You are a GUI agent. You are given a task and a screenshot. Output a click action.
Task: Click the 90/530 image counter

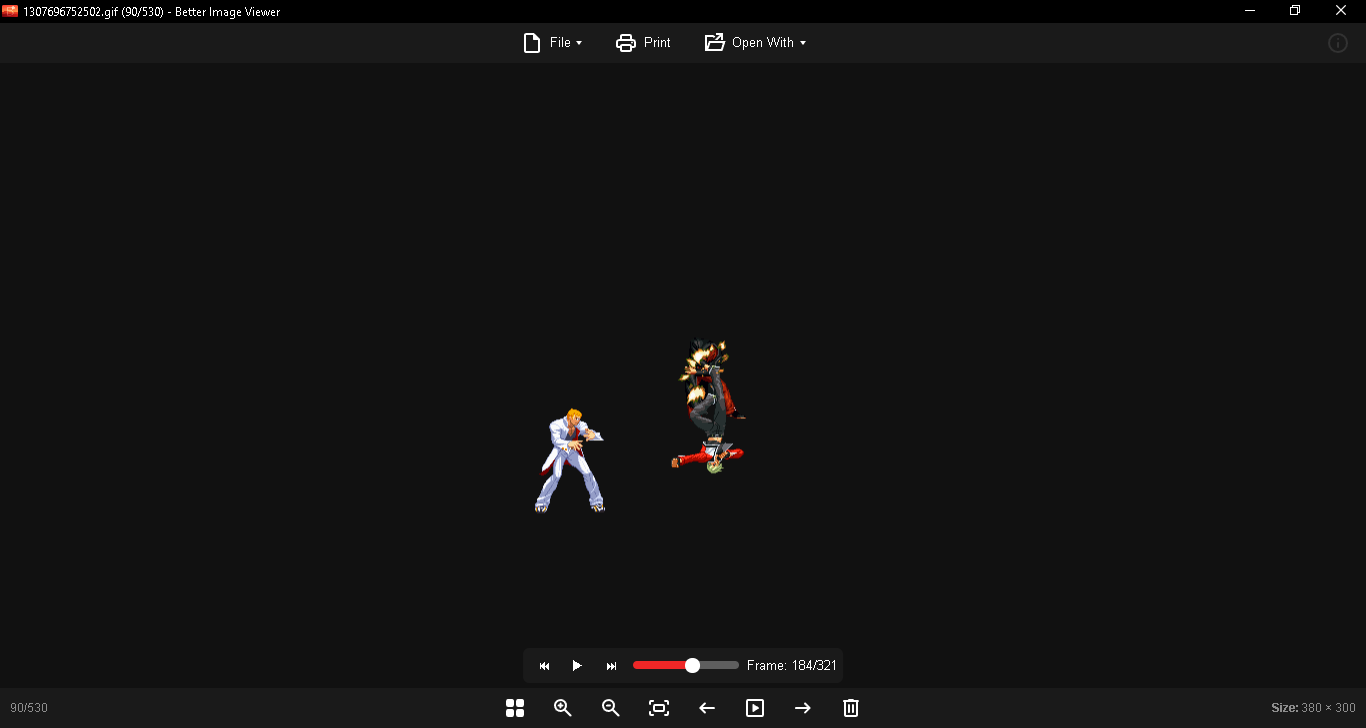click(29, 708)
